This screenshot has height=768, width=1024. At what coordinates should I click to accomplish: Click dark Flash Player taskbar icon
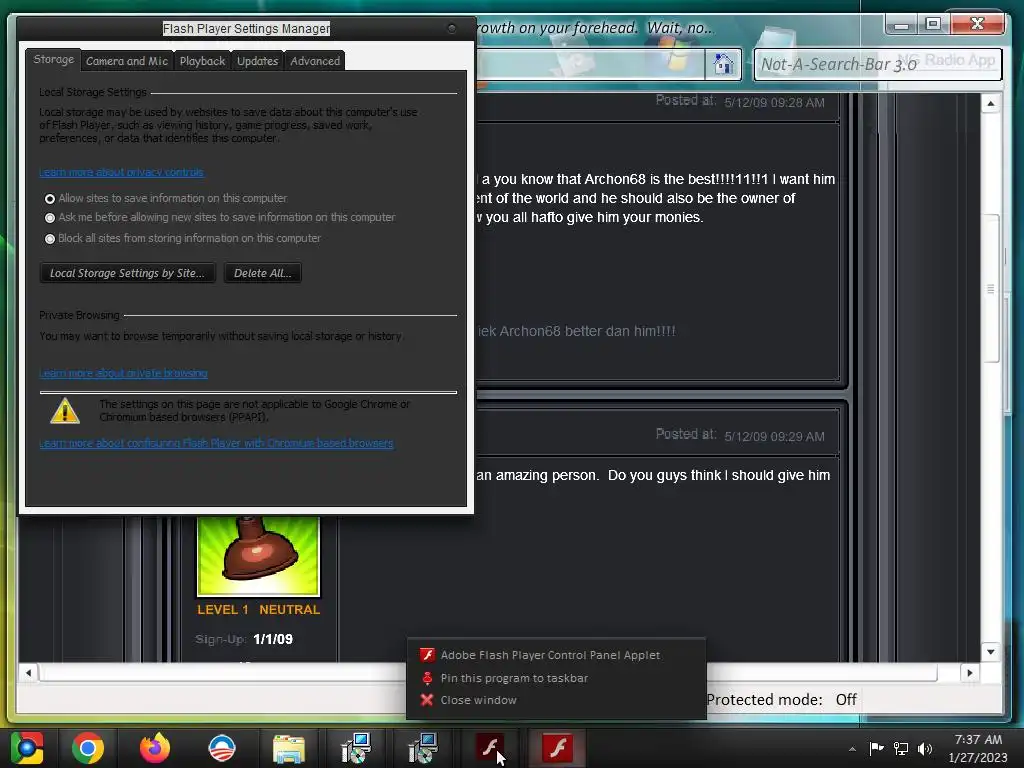point(490,748)
